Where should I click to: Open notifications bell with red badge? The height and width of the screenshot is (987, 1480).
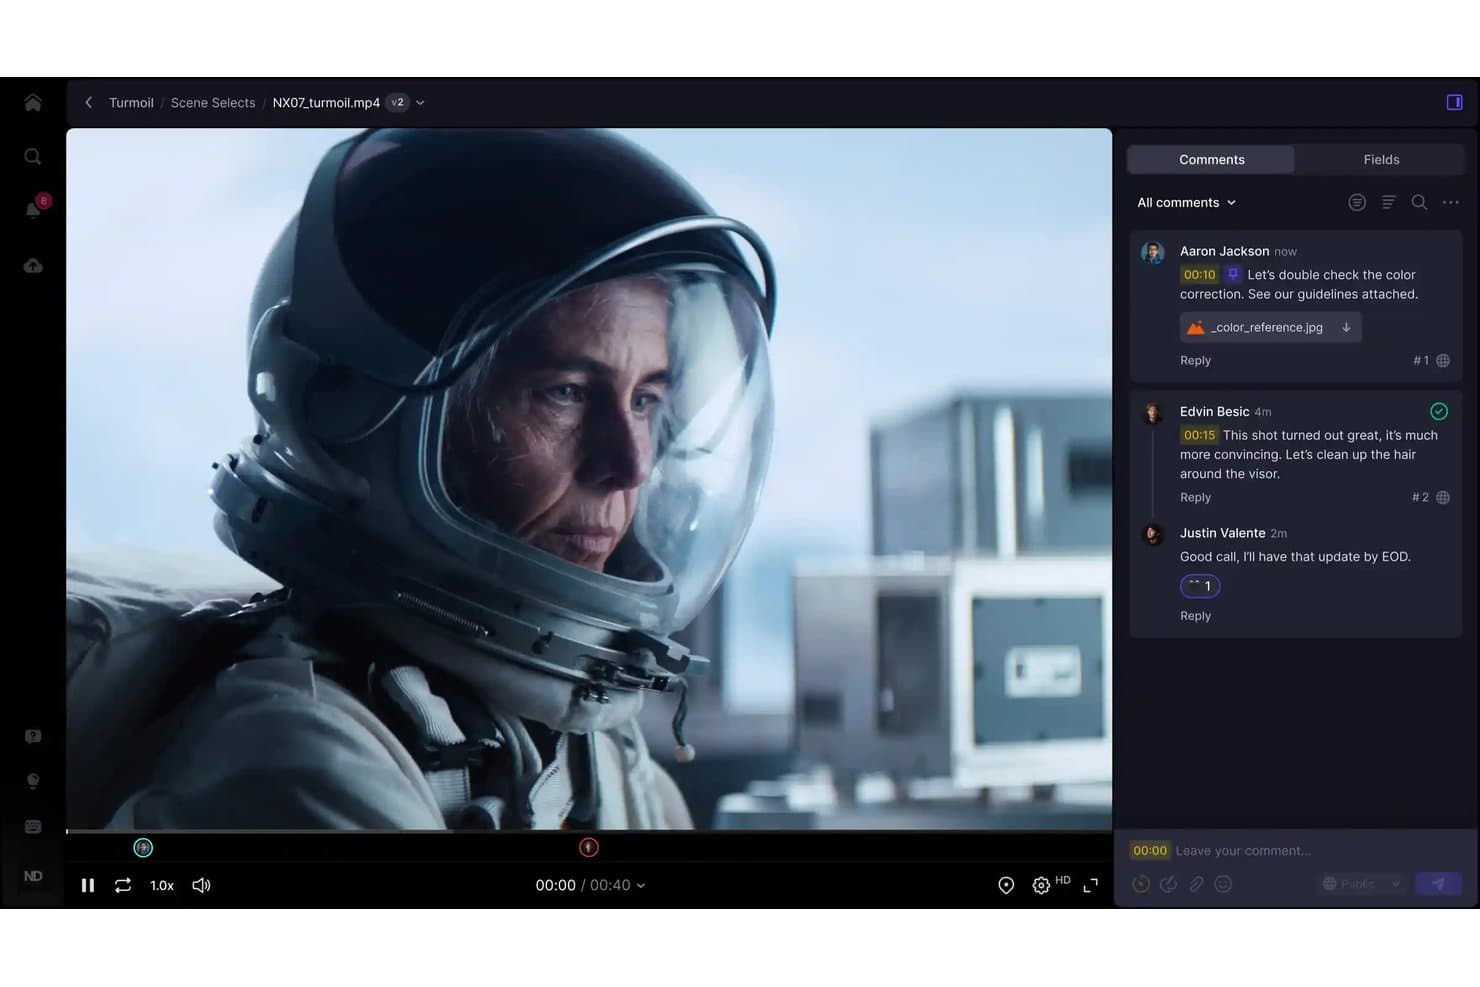point(35,208)
